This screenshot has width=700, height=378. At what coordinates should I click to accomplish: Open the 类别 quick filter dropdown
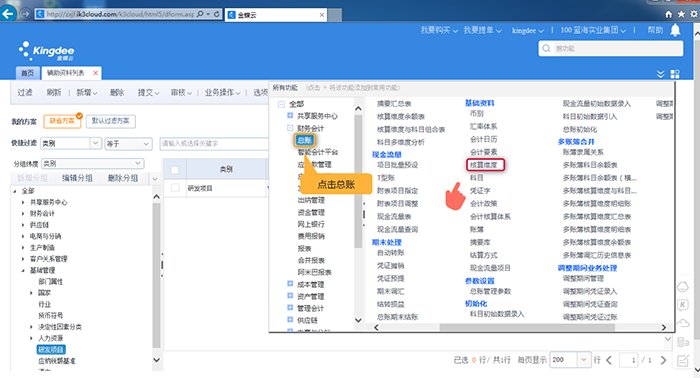[95, 143]
